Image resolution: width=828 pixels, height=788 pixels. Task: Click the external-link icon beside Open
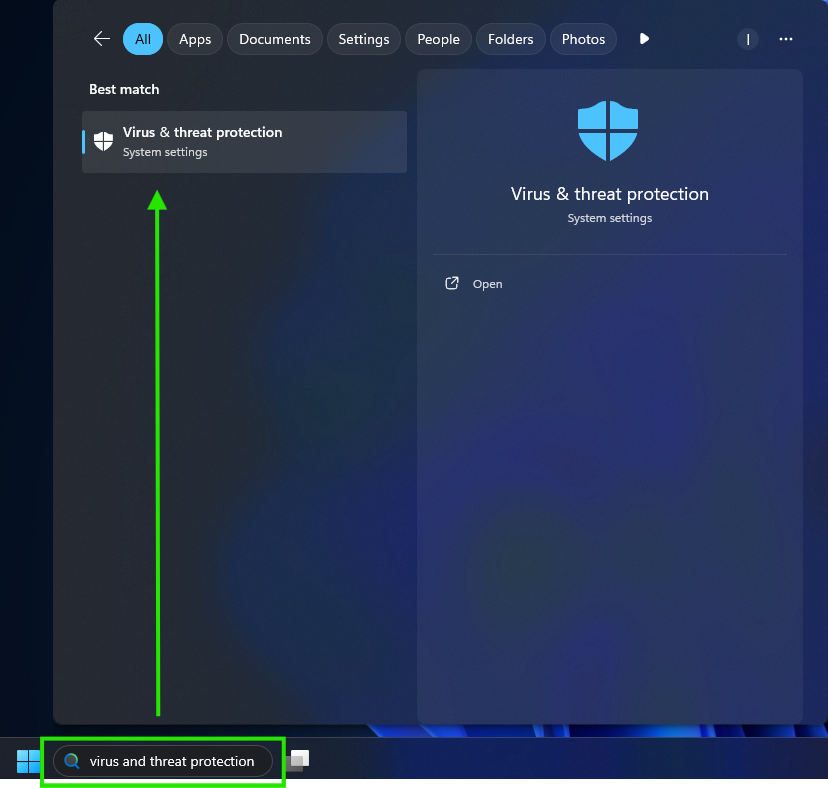pyautogui.click(x=451, y=284)
